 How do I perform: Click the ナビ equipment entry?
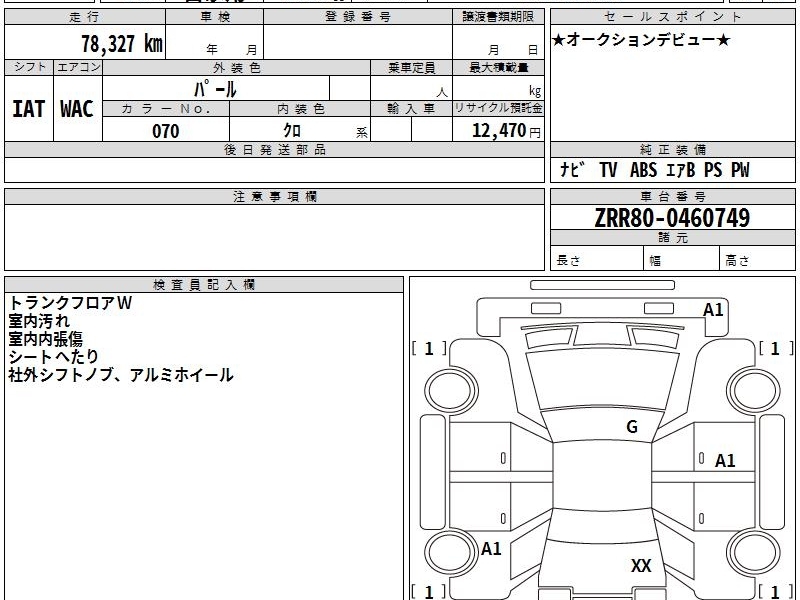pyautogui.click(x=572, y=169)
